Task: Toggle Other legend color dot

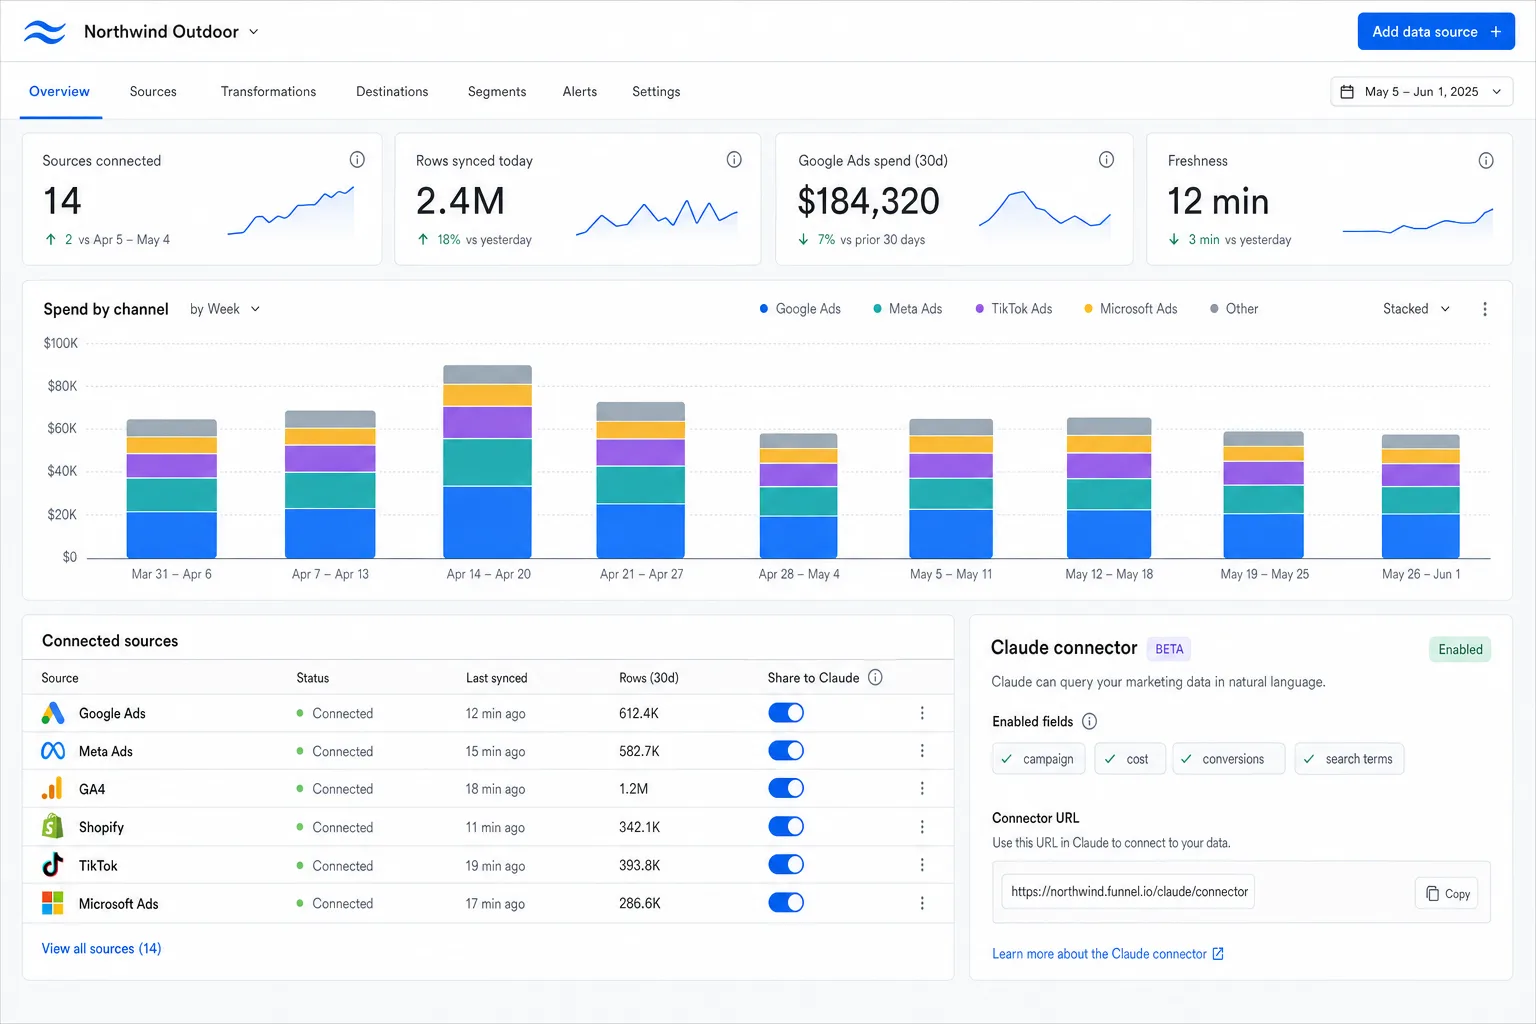Action: (x=1214, y=309)
